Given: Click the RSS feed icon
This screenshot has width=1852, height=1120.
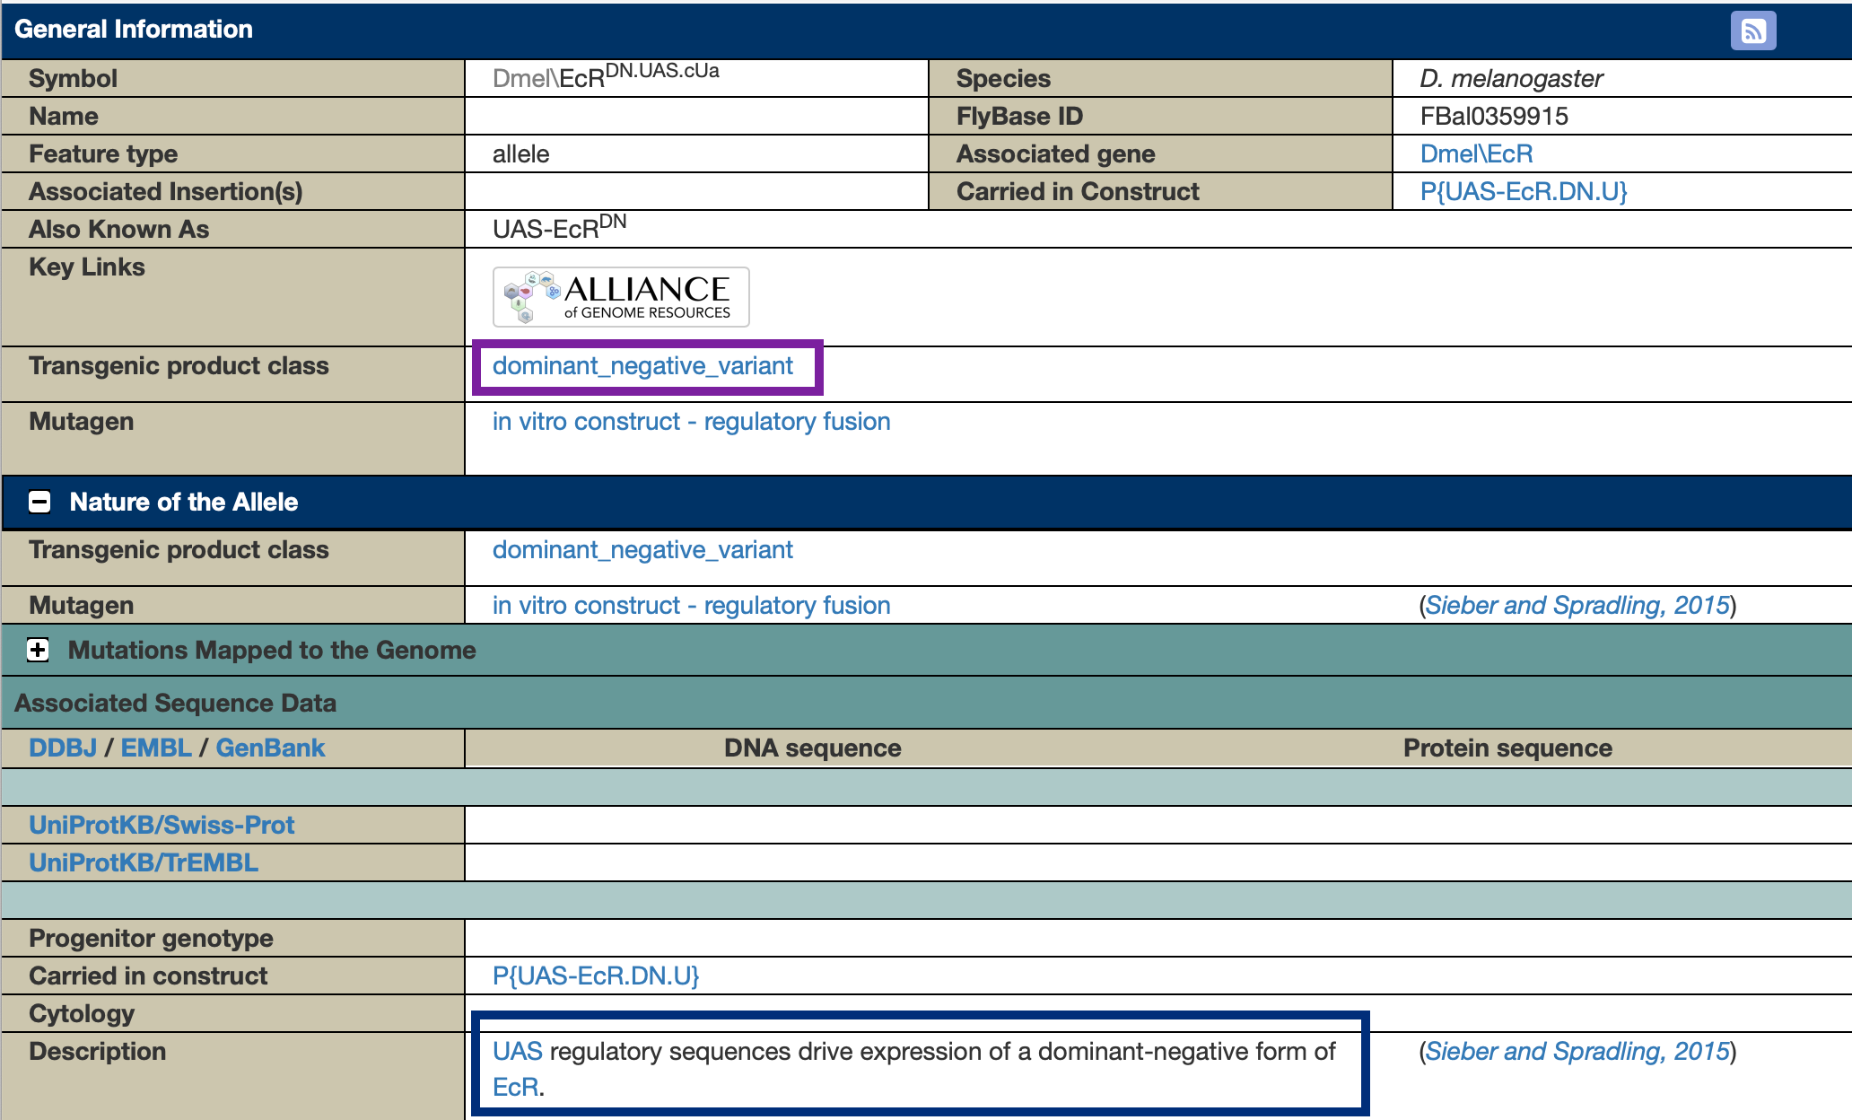Looking at the screenshot, I should tap(1752, 30).
